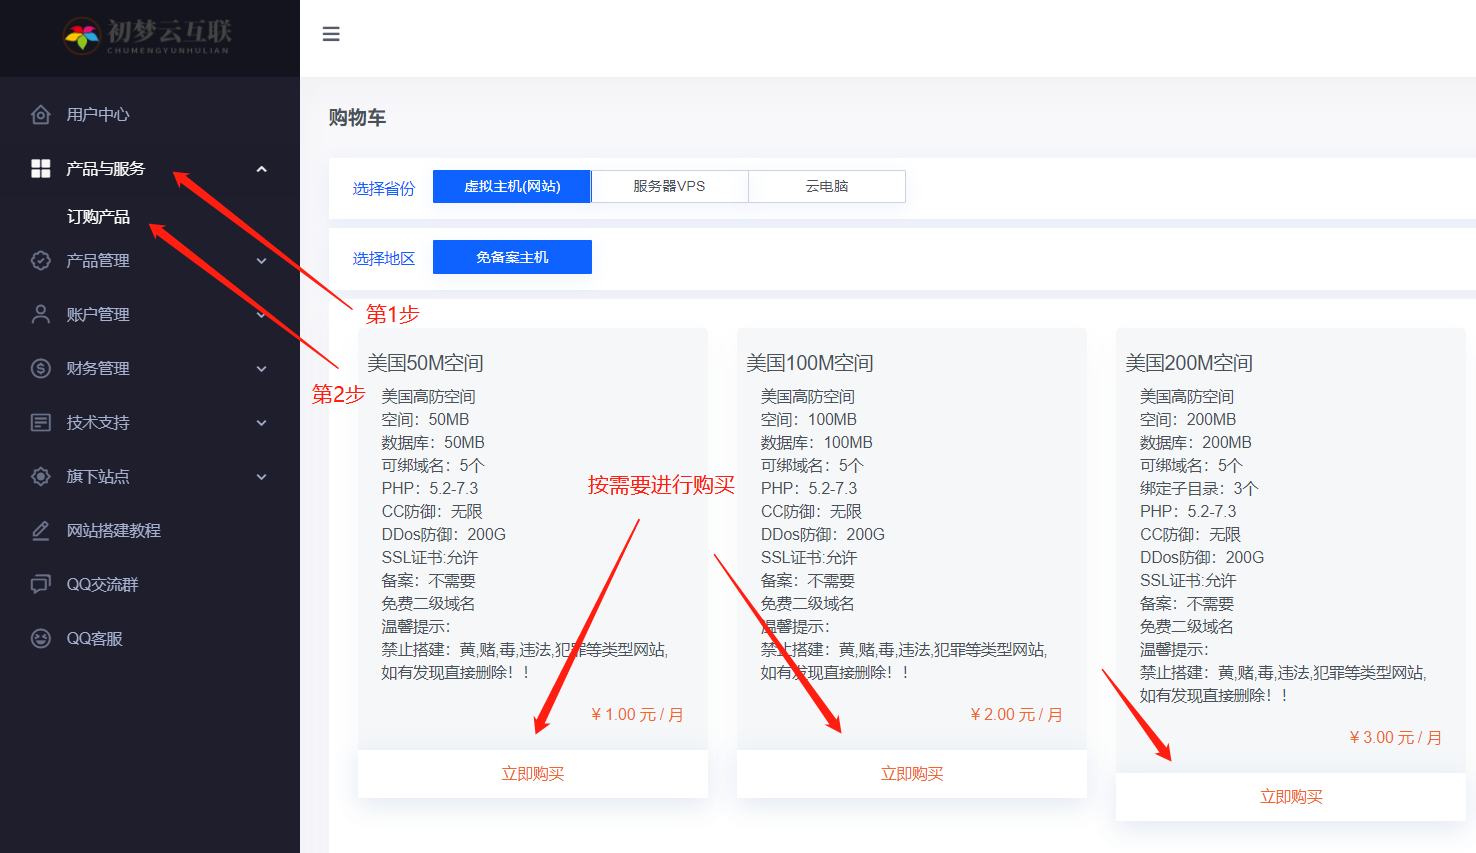Toggle the sidebar with hamburger menu

pos(331,33)
